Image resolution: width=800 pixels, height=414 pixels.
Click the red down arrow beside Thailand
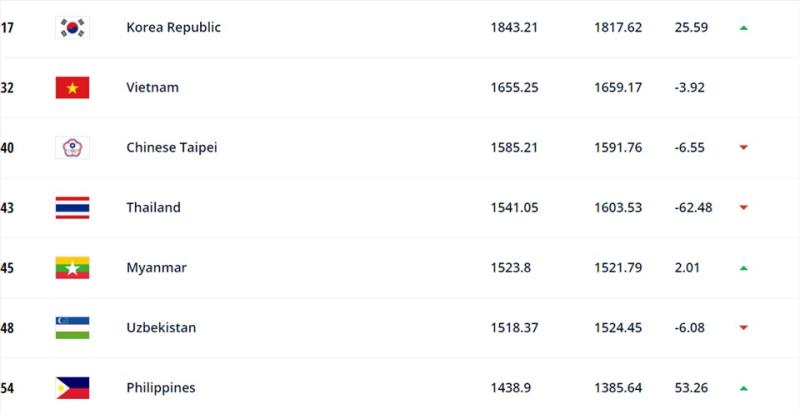click(744, 208)
